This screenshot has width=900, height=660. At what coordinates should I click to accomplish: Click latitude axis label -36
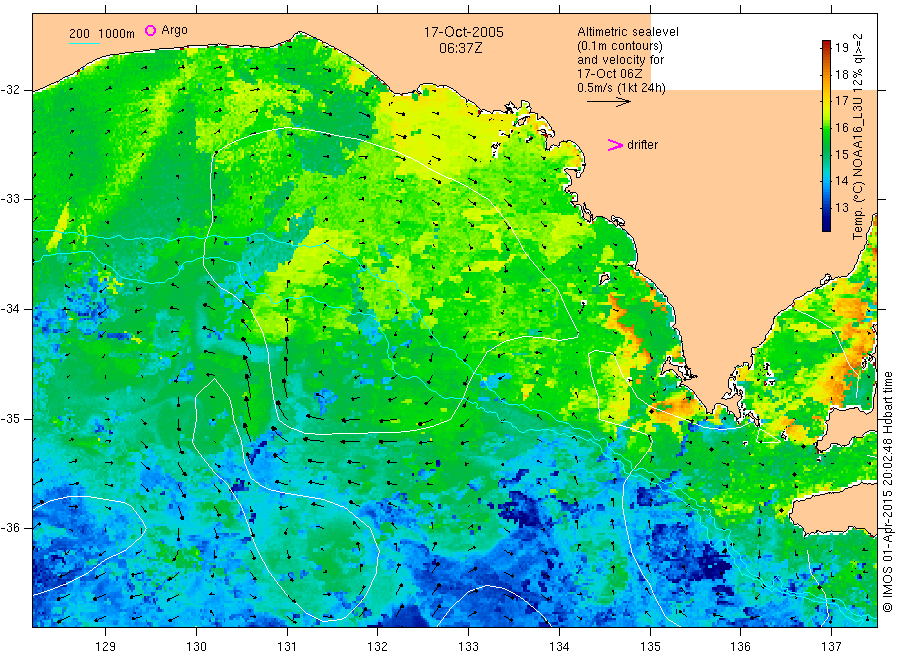(10, 527)
